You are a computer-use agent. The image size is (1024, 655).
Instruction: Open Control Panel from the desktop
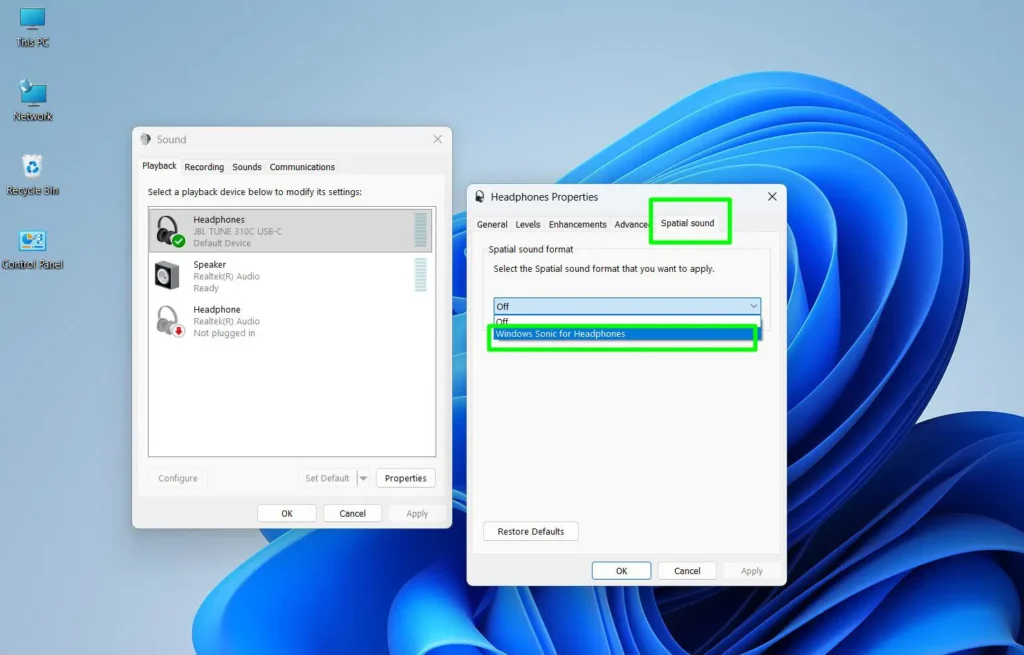coord(32,243)
